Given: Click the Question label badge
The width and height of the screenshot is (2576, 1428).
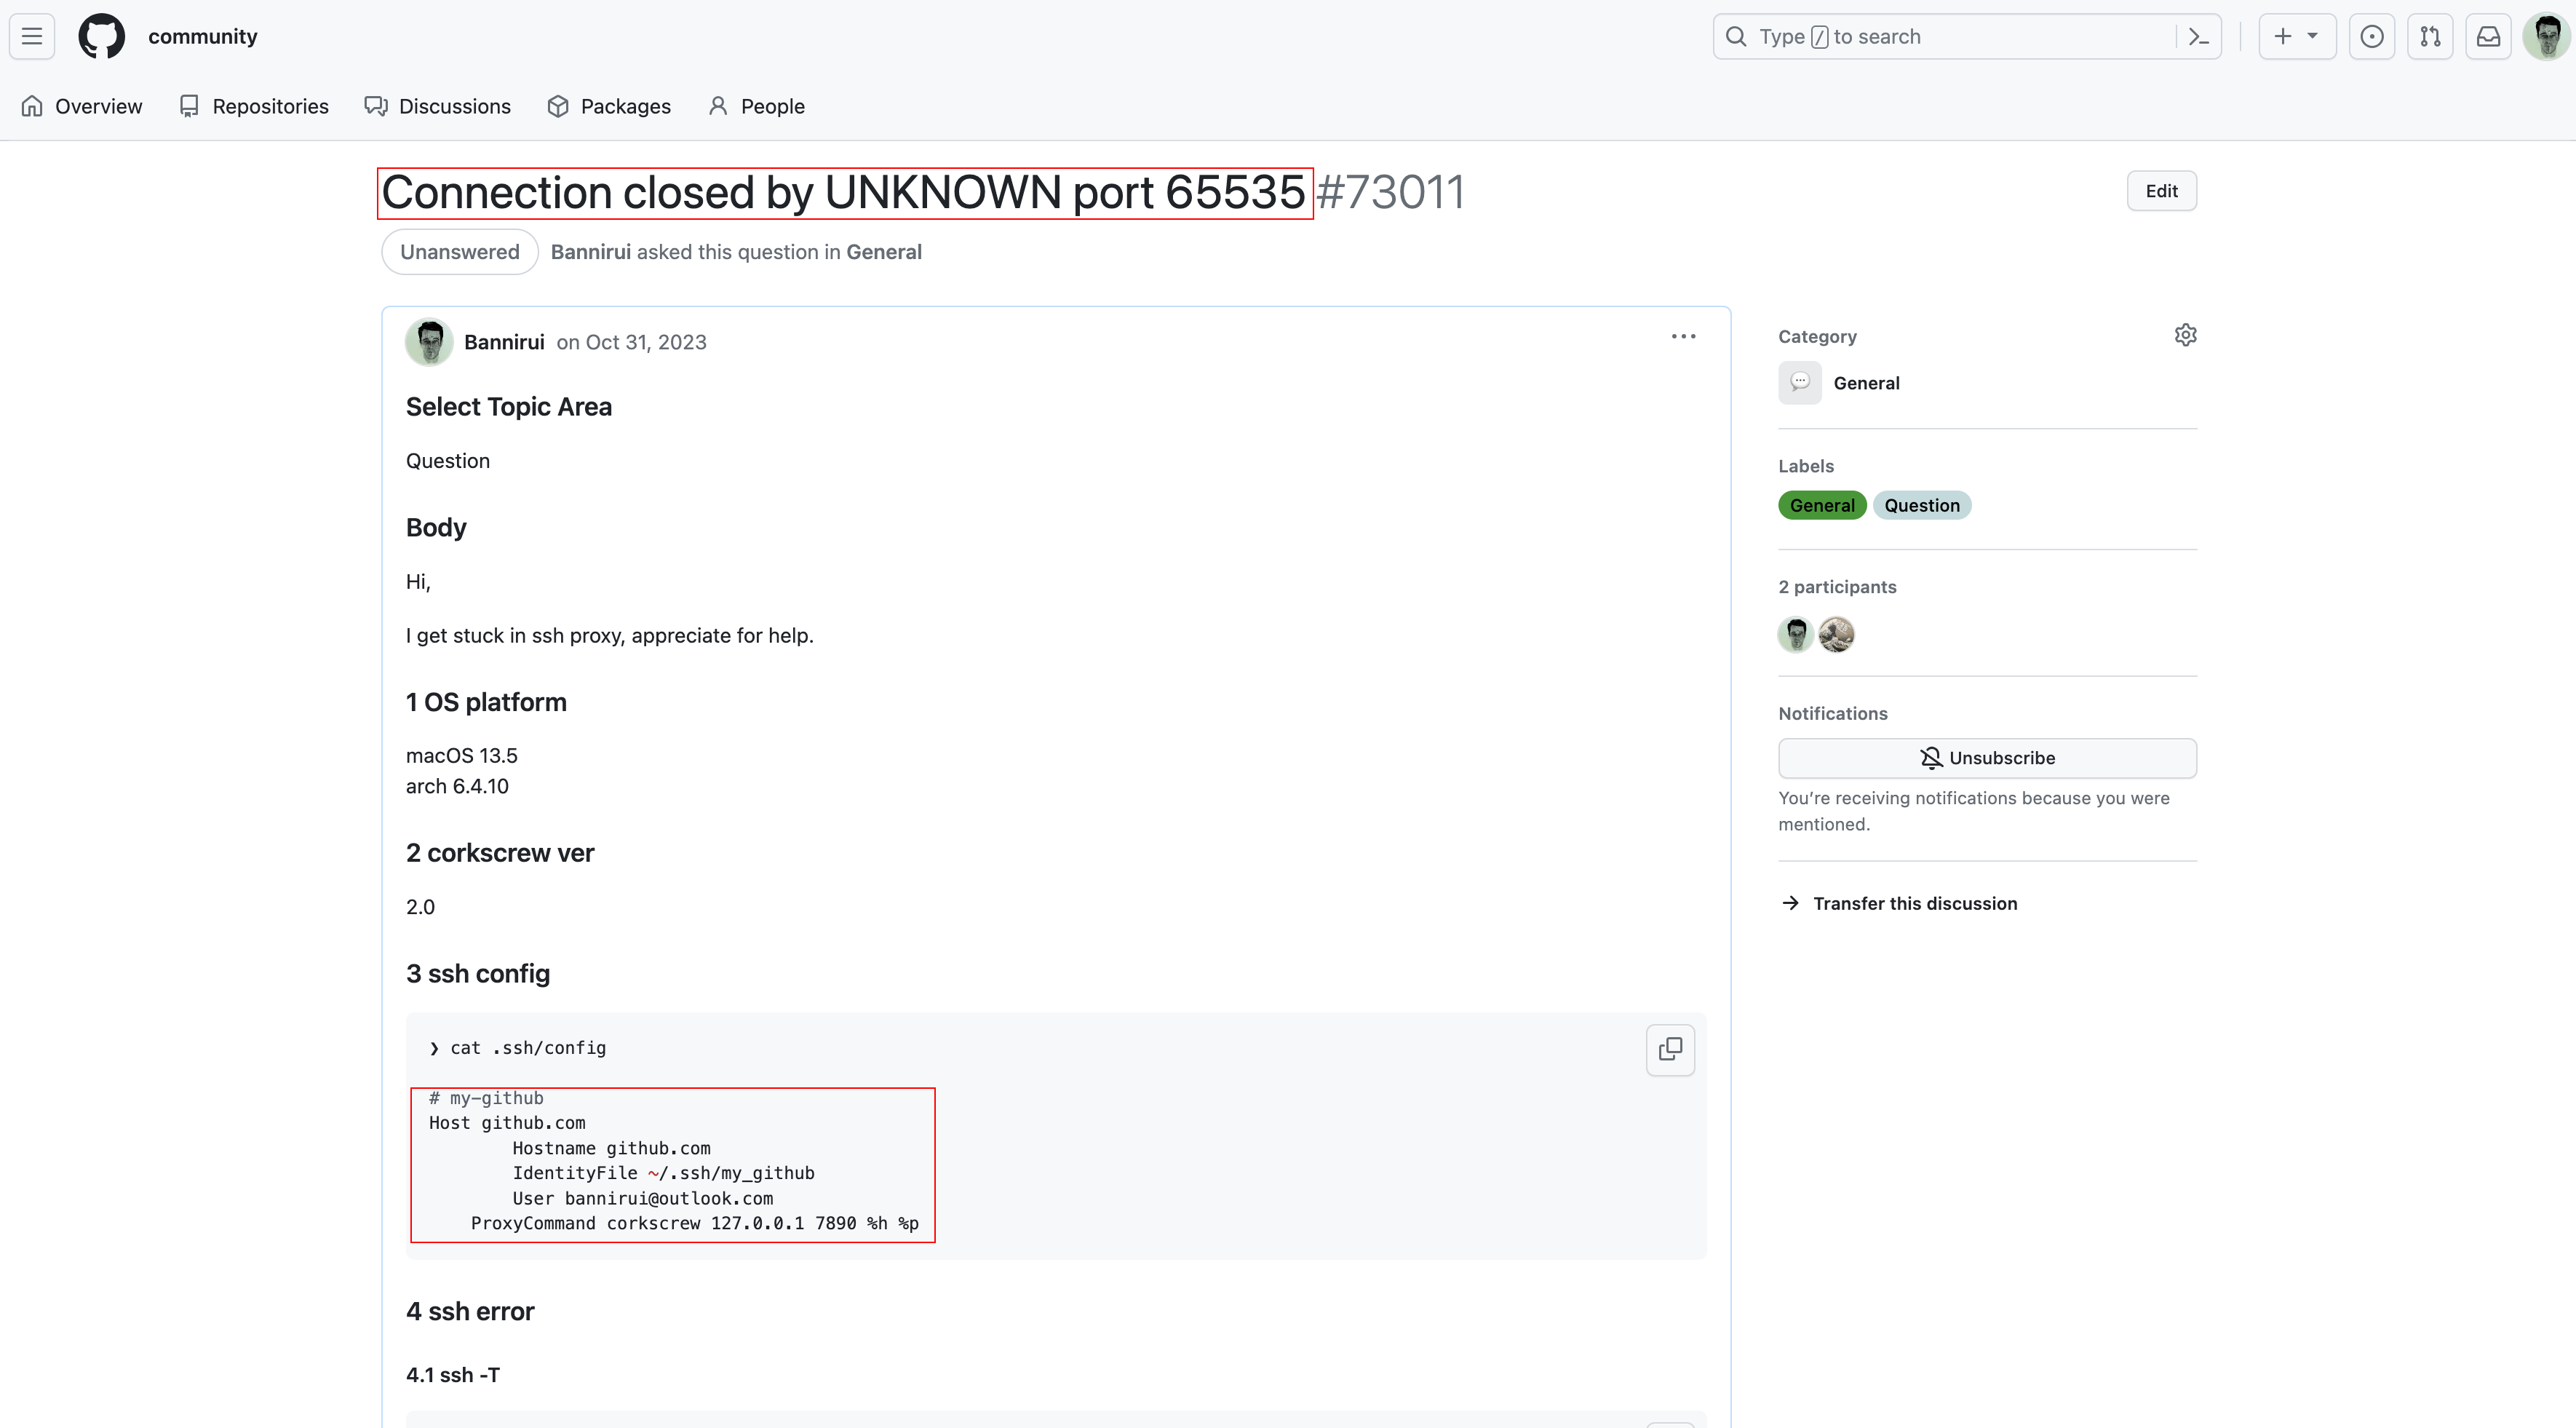Looking at the screenshot, I should click(x=1921, y=505).
